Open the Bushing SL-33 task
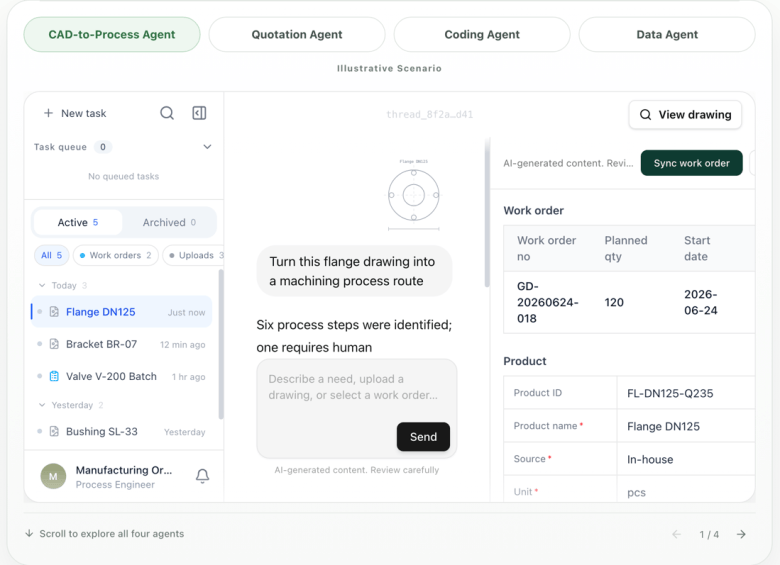 point(121,431)
